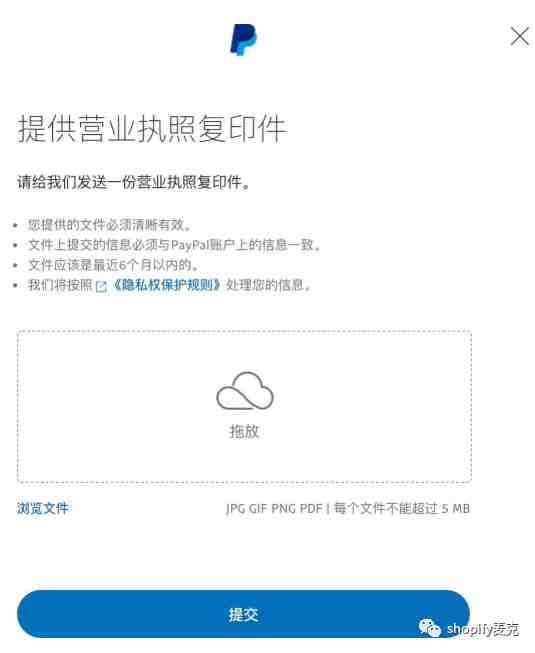Click the JPG GIF PNG PDF format hint
Screen dimensions: 535x653
[x=274, y=508]
